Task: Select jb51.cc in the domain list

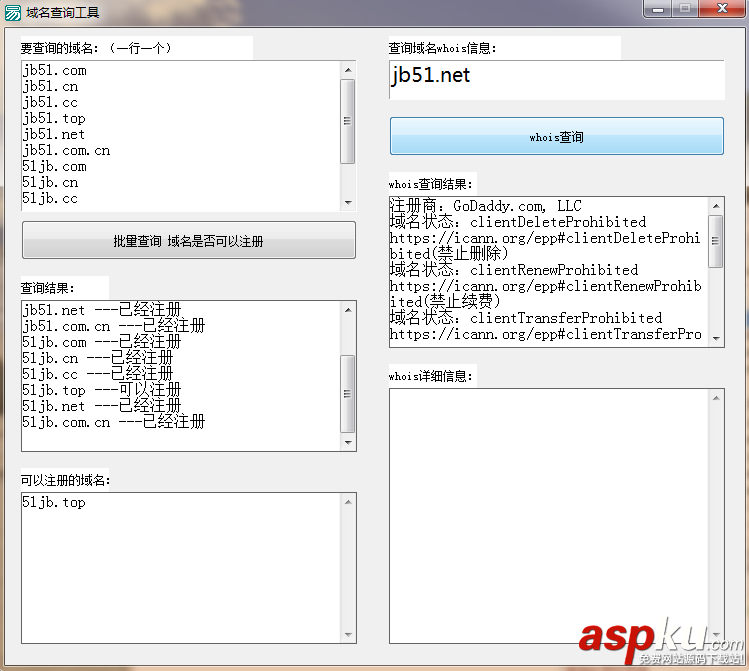Action: pos(50,103)
